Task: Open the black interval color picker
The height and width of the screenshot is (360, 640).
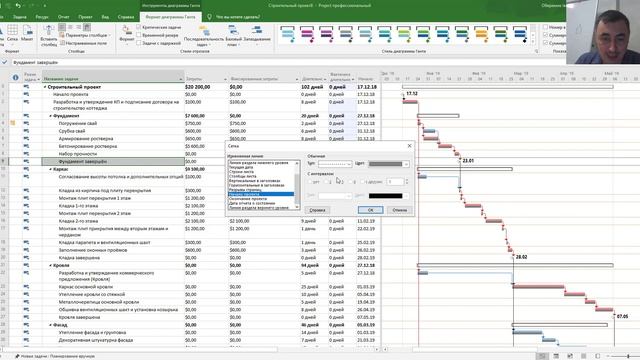Action: pyautogui.click(x=388, y=196)
